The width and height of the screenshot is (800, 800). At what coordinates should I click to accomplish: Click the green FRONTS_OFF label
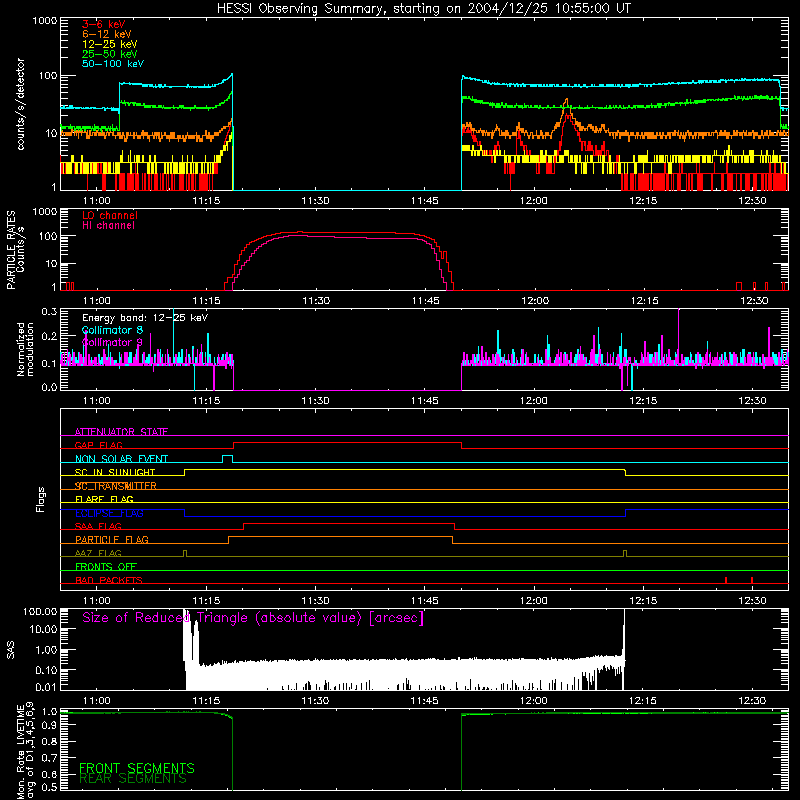[106, 566]
